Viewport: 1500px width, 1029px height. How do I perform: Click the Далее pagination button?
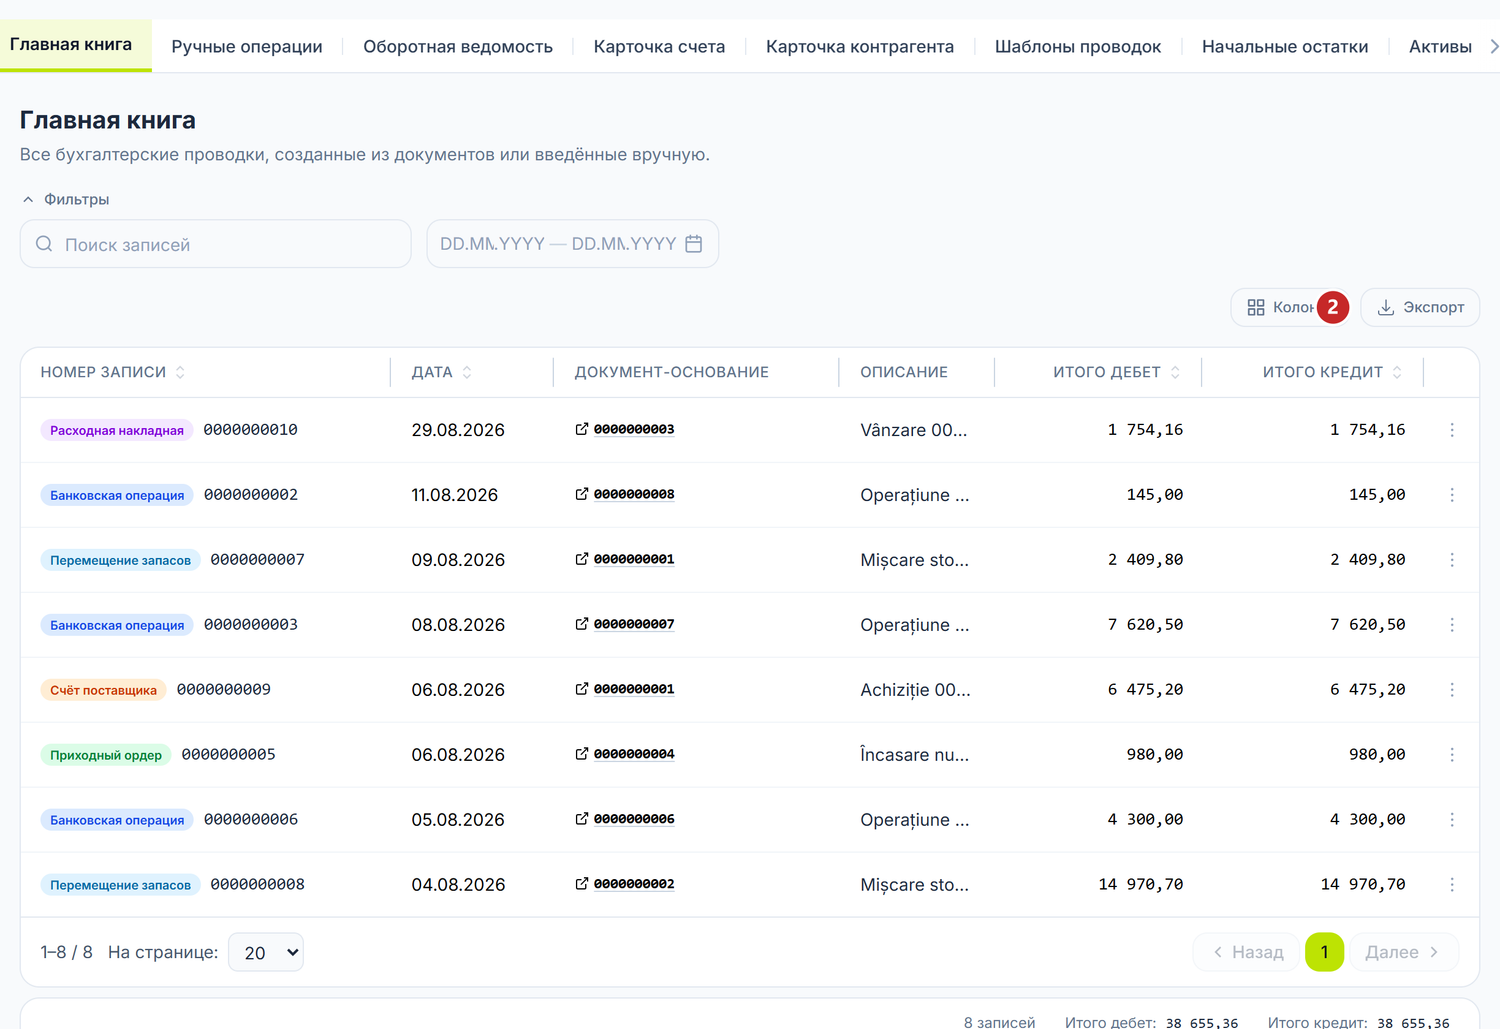pyautogui.click(x=1404, y=952)
